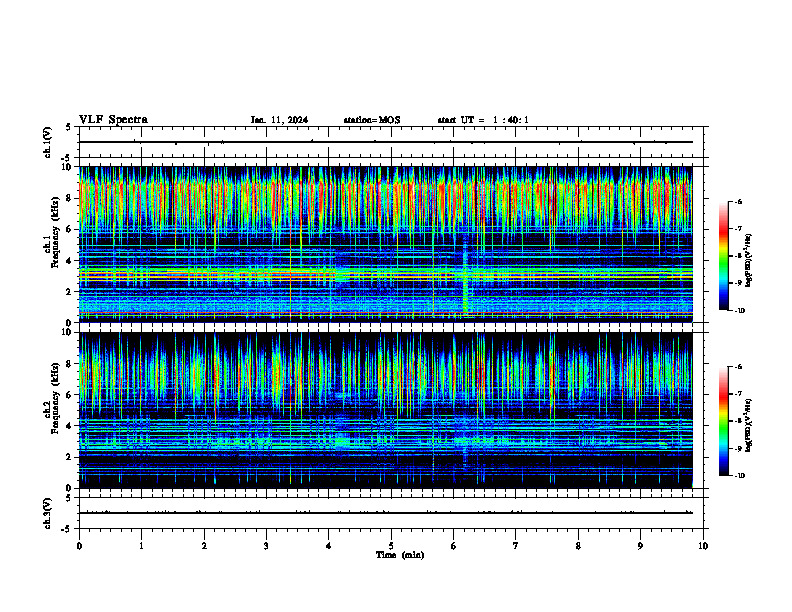The image size is (792, 612).
Task: Click time axis tick label "7"
Action: [516, 546]
